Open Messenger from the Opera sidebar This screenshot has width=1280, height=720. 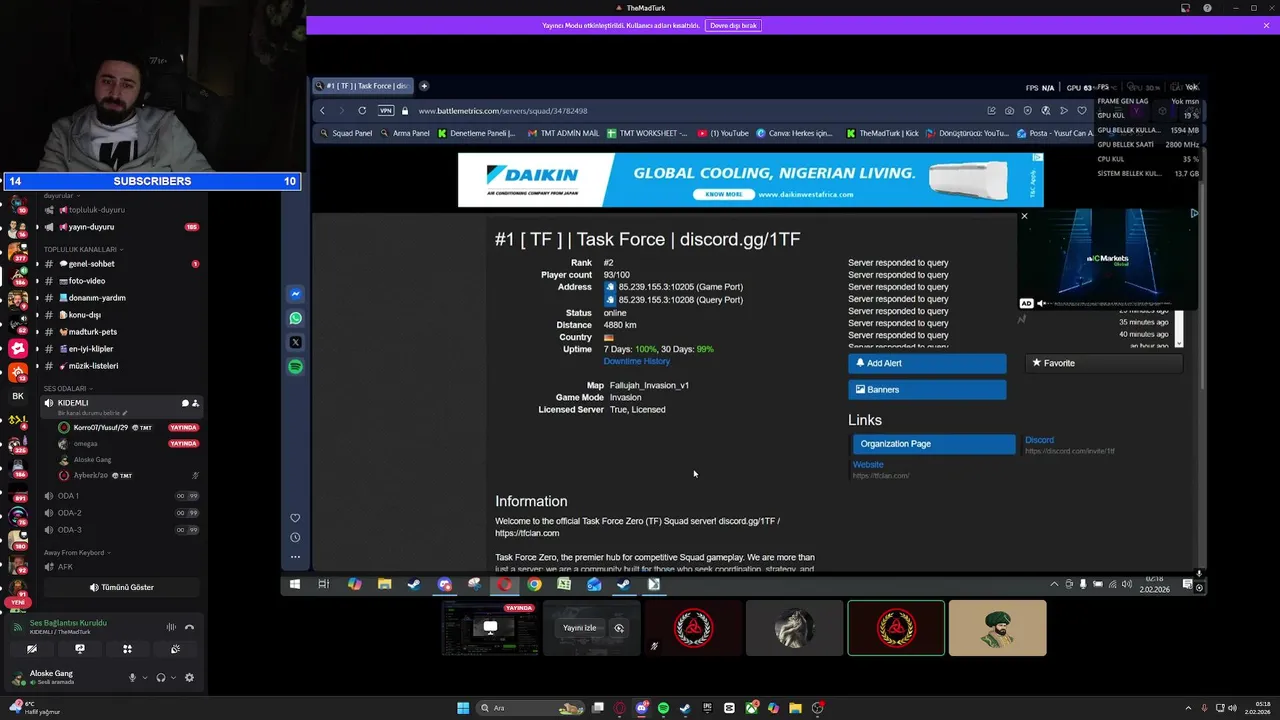pyautogui.click(x=295, y=294)
